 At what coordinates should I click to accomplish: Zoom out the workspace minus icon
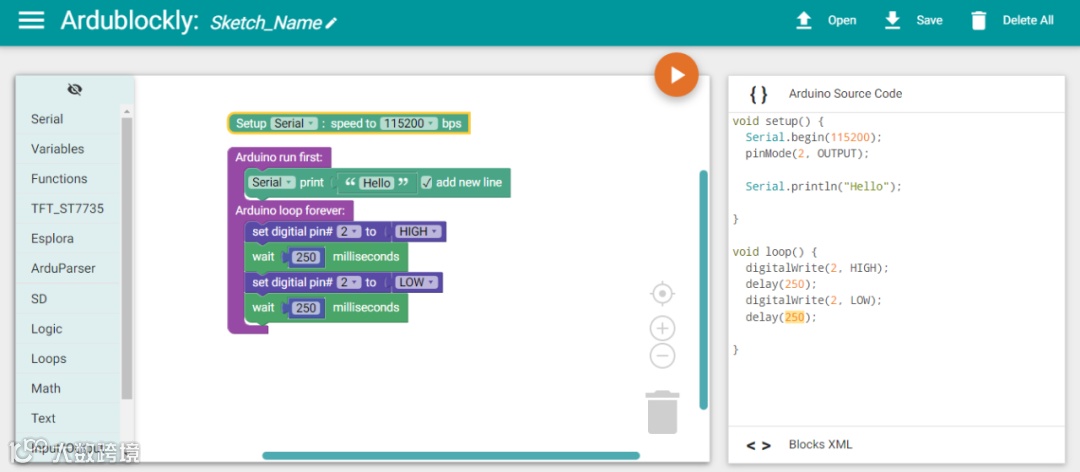pyautogui.click(x=663, y=356)
